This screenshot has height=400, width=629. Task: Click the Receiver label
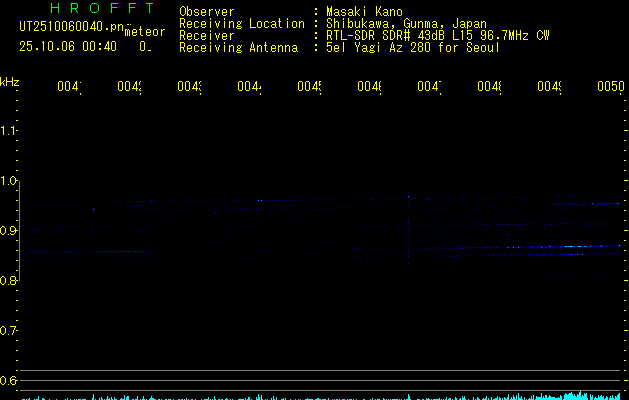[x=207, y=36]
